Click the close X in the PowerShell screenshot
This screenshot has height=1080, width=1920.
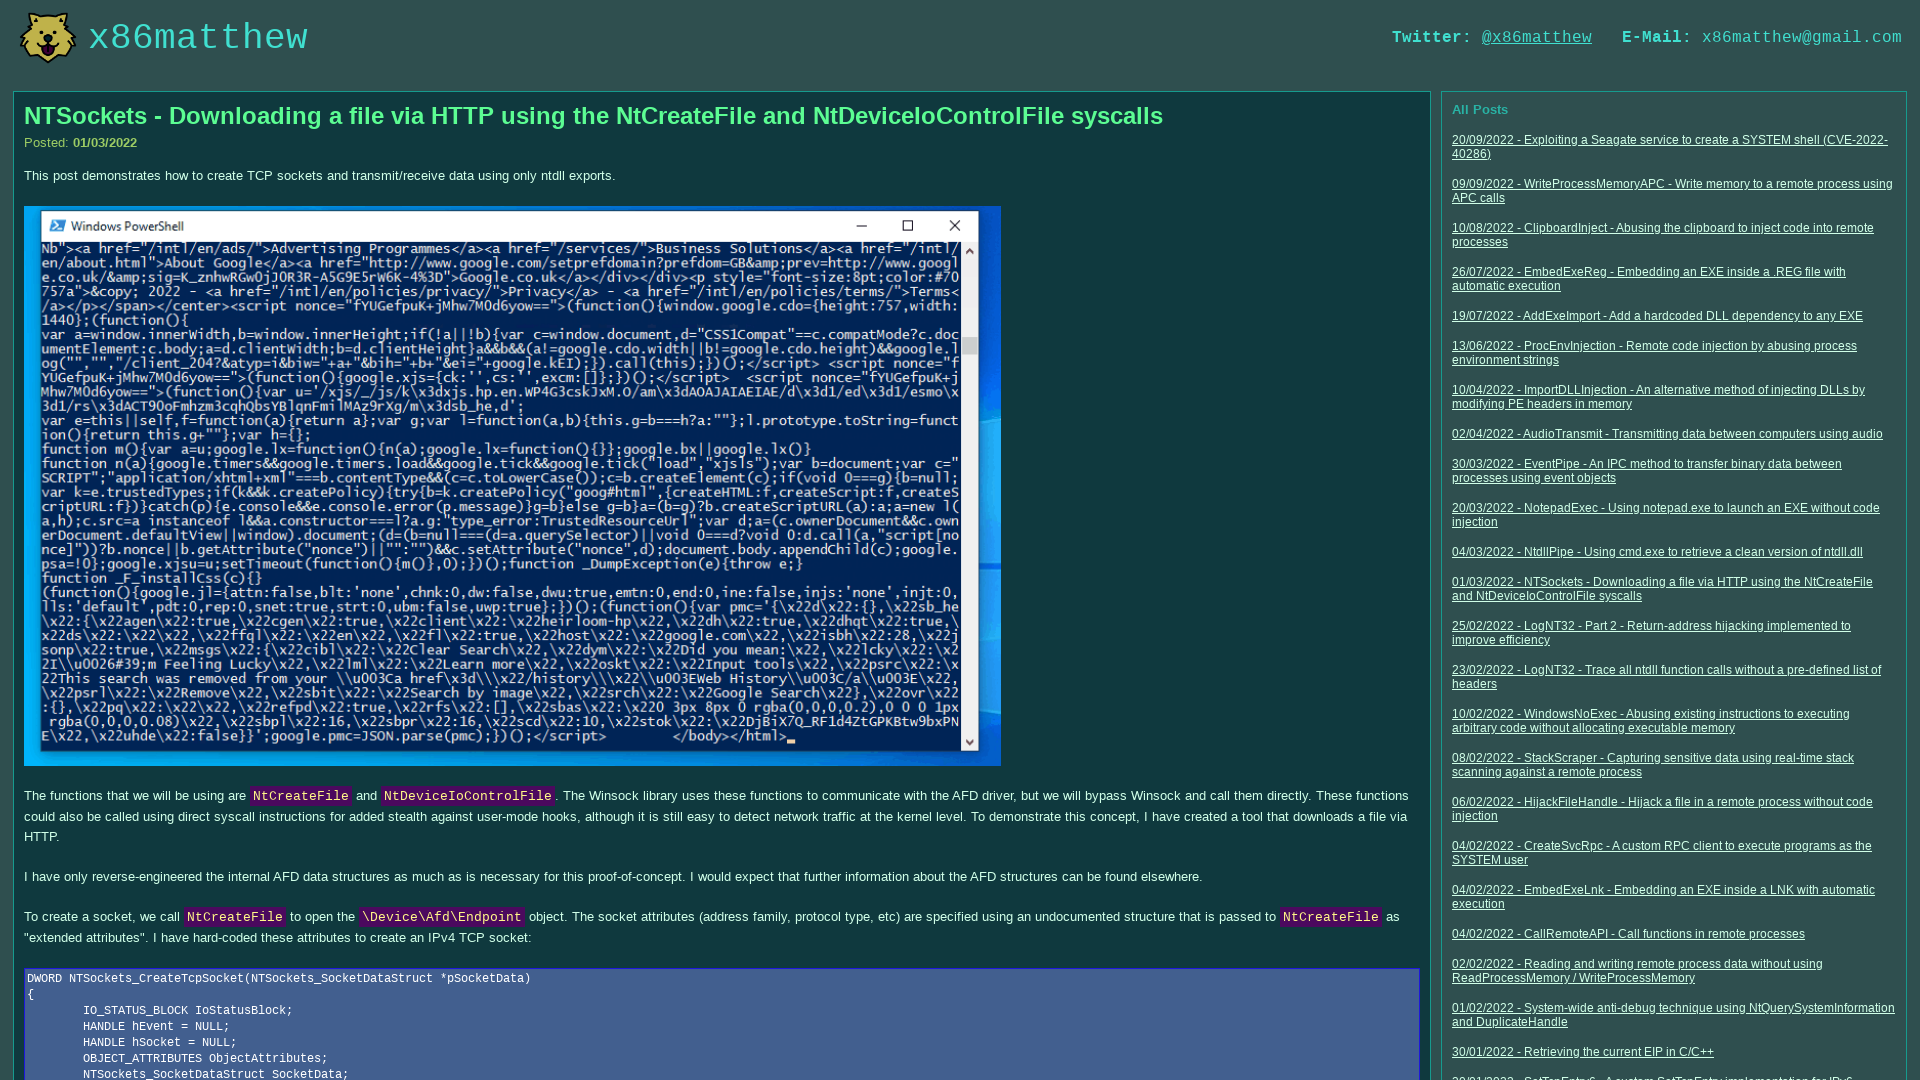(x=955, y=226)
